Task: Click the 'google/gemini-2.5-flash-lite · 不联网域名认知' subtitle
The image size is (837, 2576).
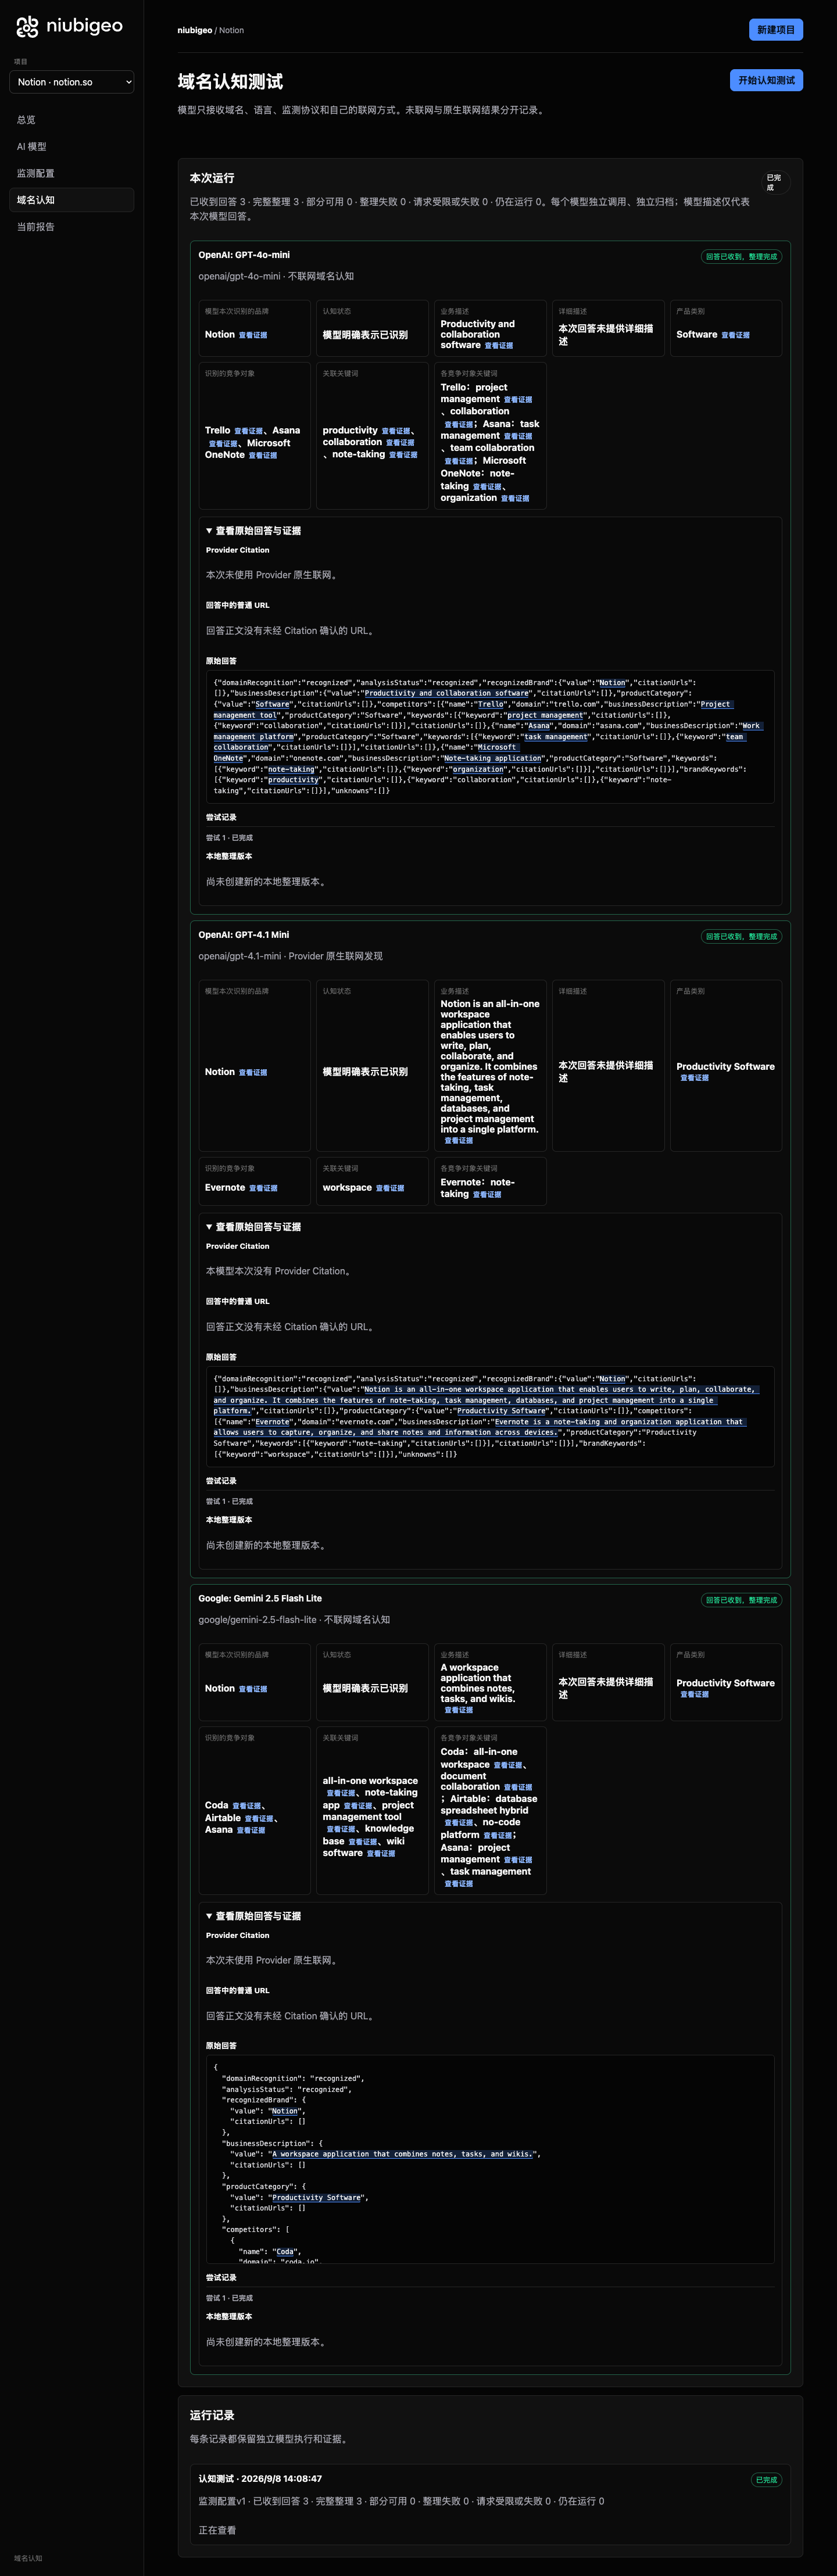Action: (x=294, y=1619)
